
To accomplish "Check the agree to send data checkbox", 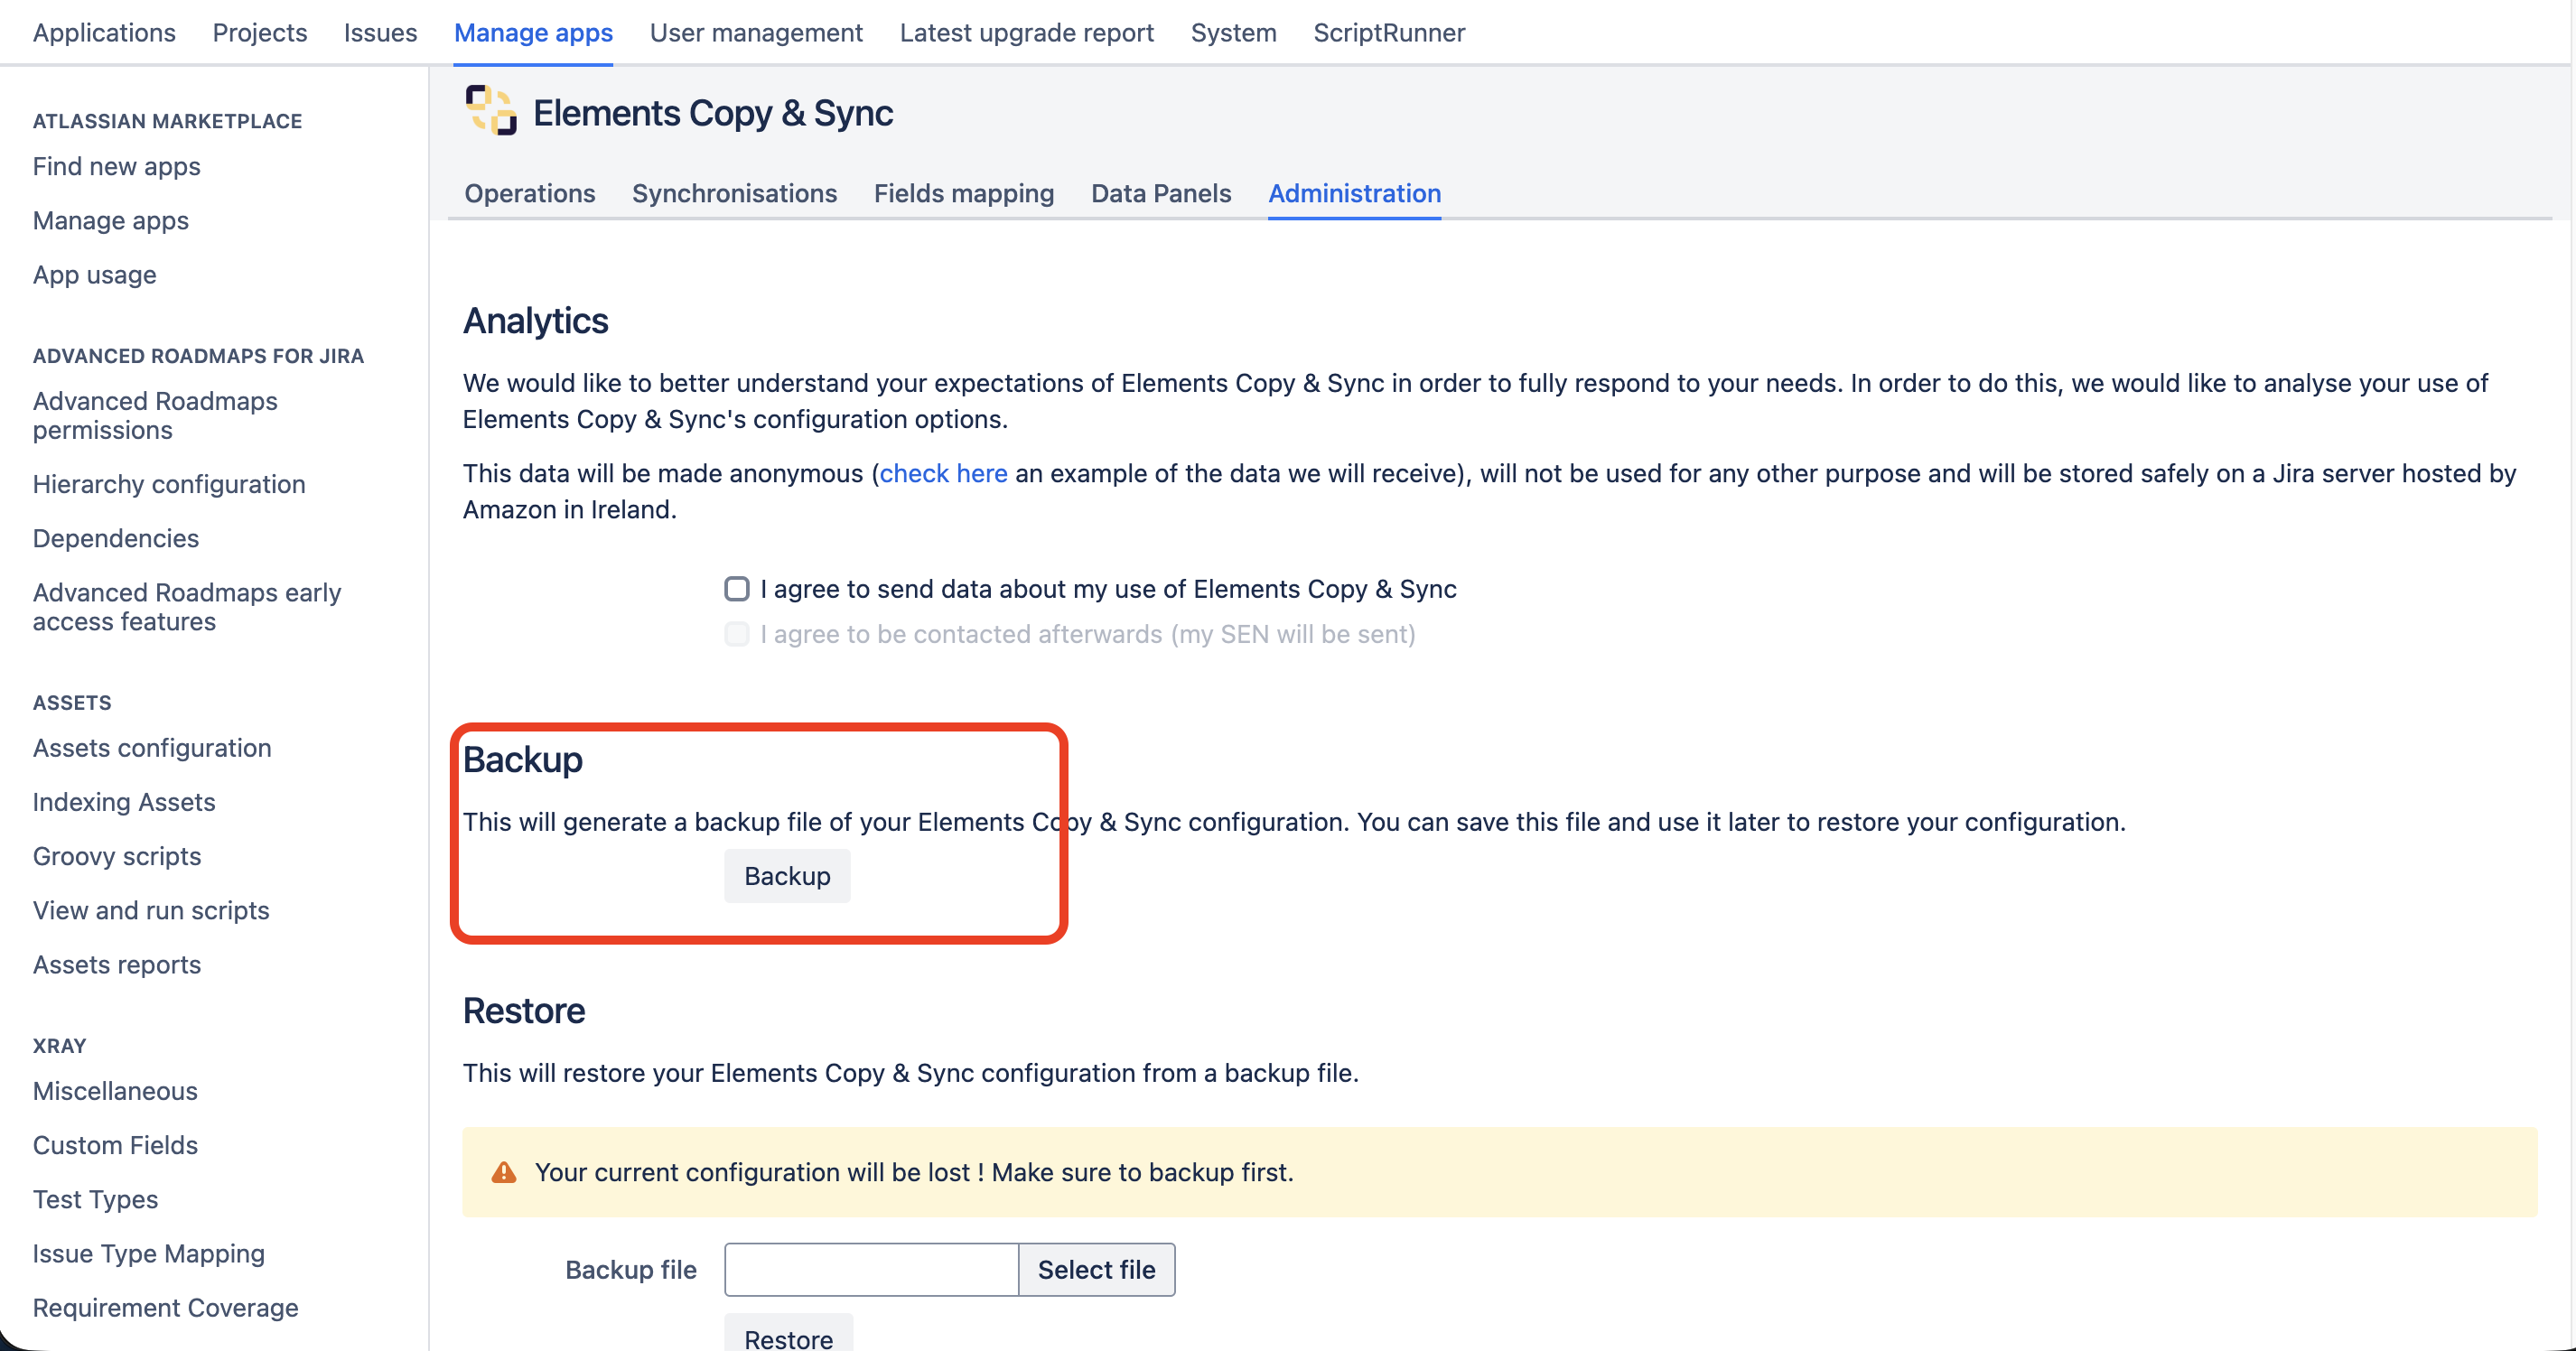I will (x=737, y=589).
